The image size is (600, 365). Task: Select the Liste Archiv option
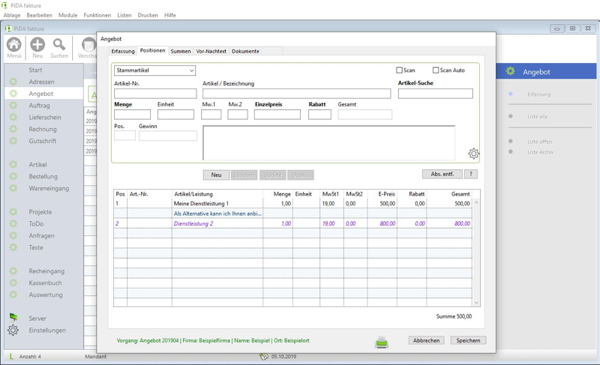[x=510, y=152]
